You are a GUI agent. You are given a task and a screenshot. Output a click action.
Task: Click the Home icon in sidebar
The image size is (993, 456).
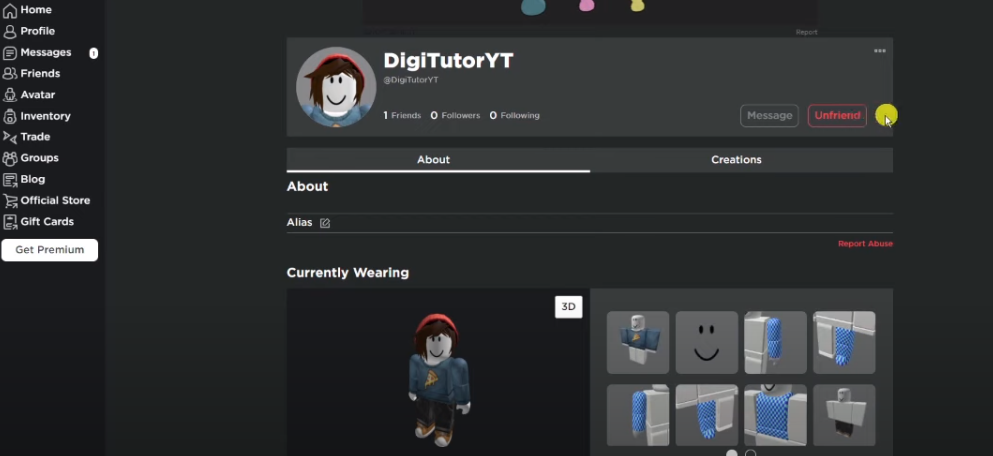[9, 10]
